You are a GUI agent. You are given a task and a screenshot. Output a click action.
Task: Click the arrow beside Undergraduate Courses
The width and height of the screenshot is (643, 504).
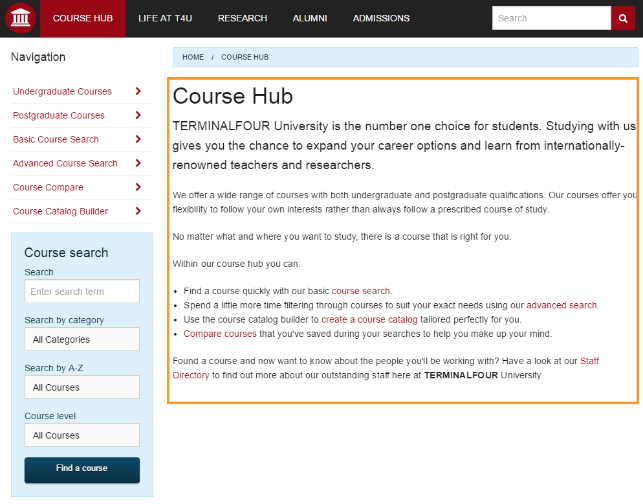coord(138,91)
